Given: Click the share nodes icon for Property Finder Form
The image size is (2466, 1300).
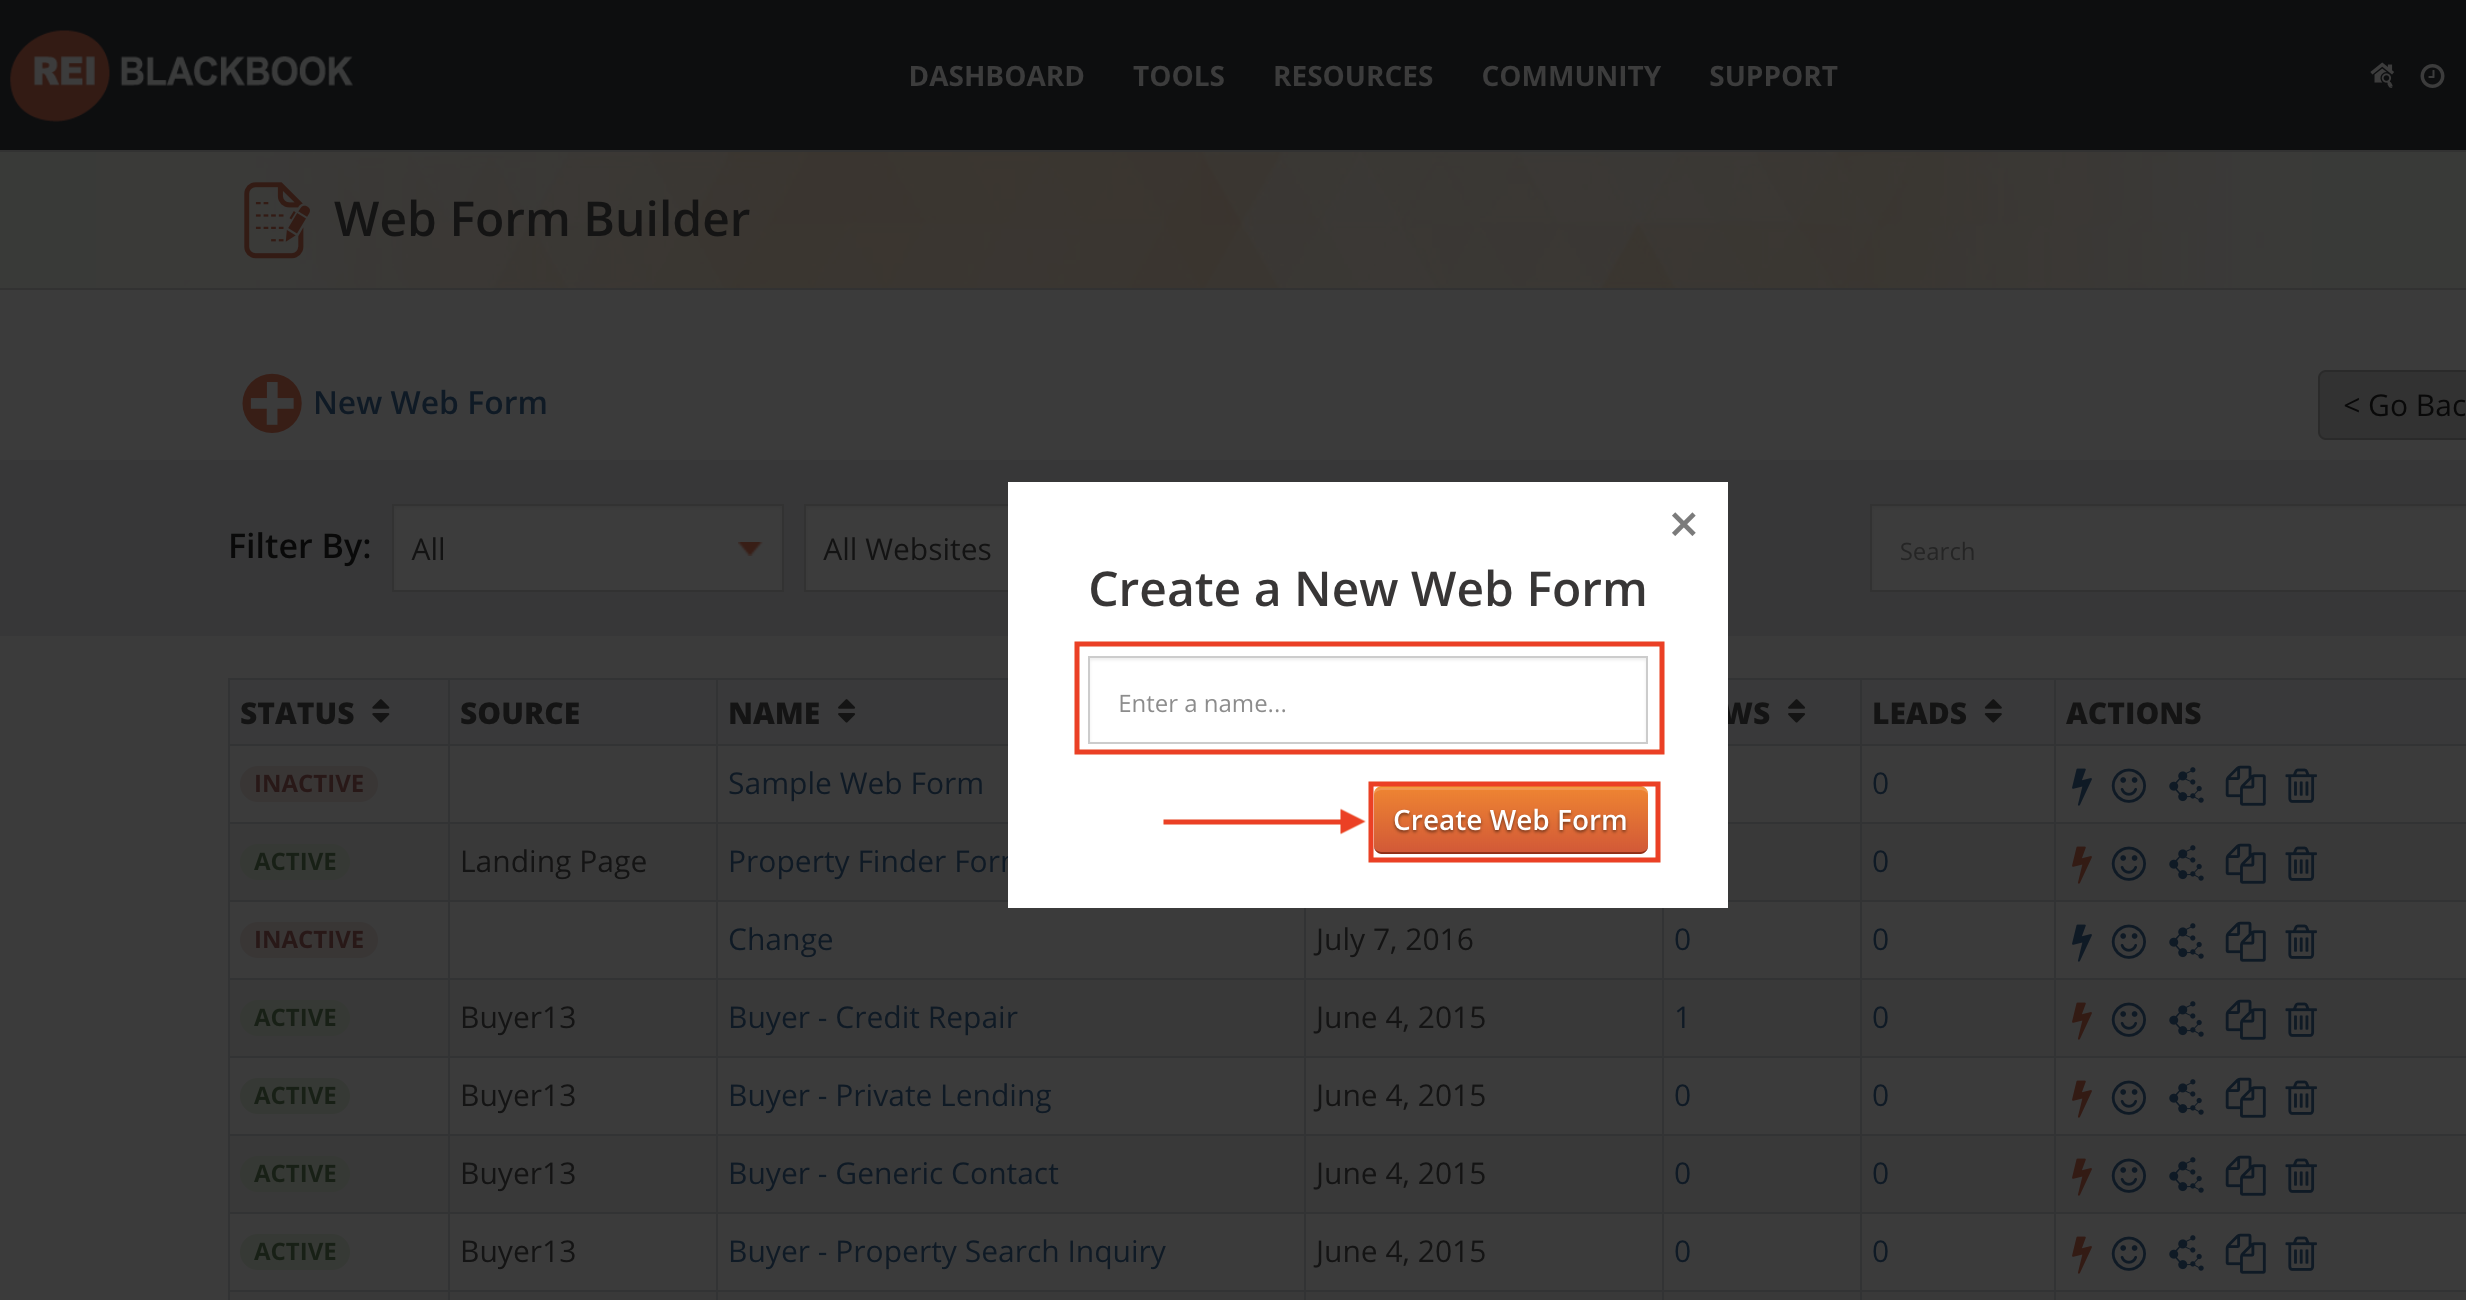Looking at the screenshot, I should 2186,863.
